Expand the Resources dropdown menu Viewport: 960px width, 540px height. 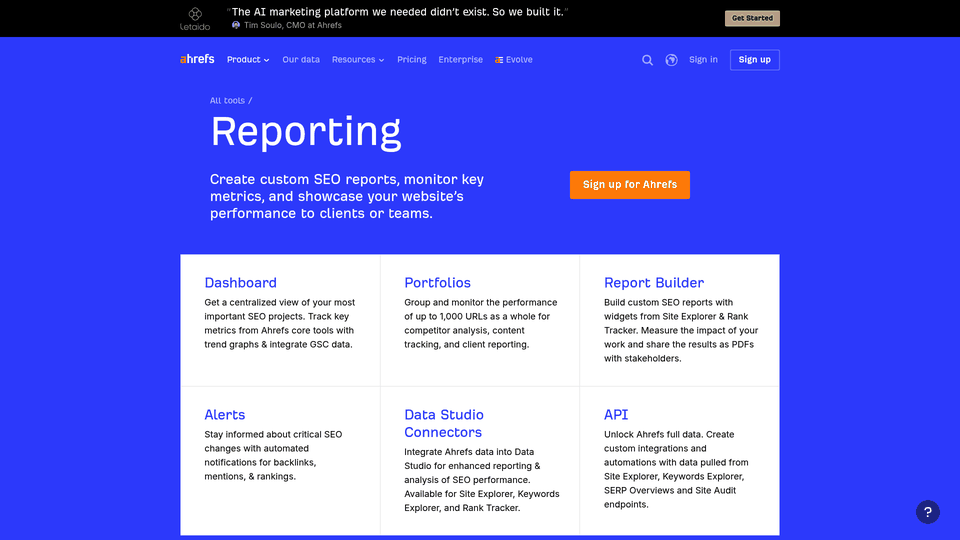(358, 60)
